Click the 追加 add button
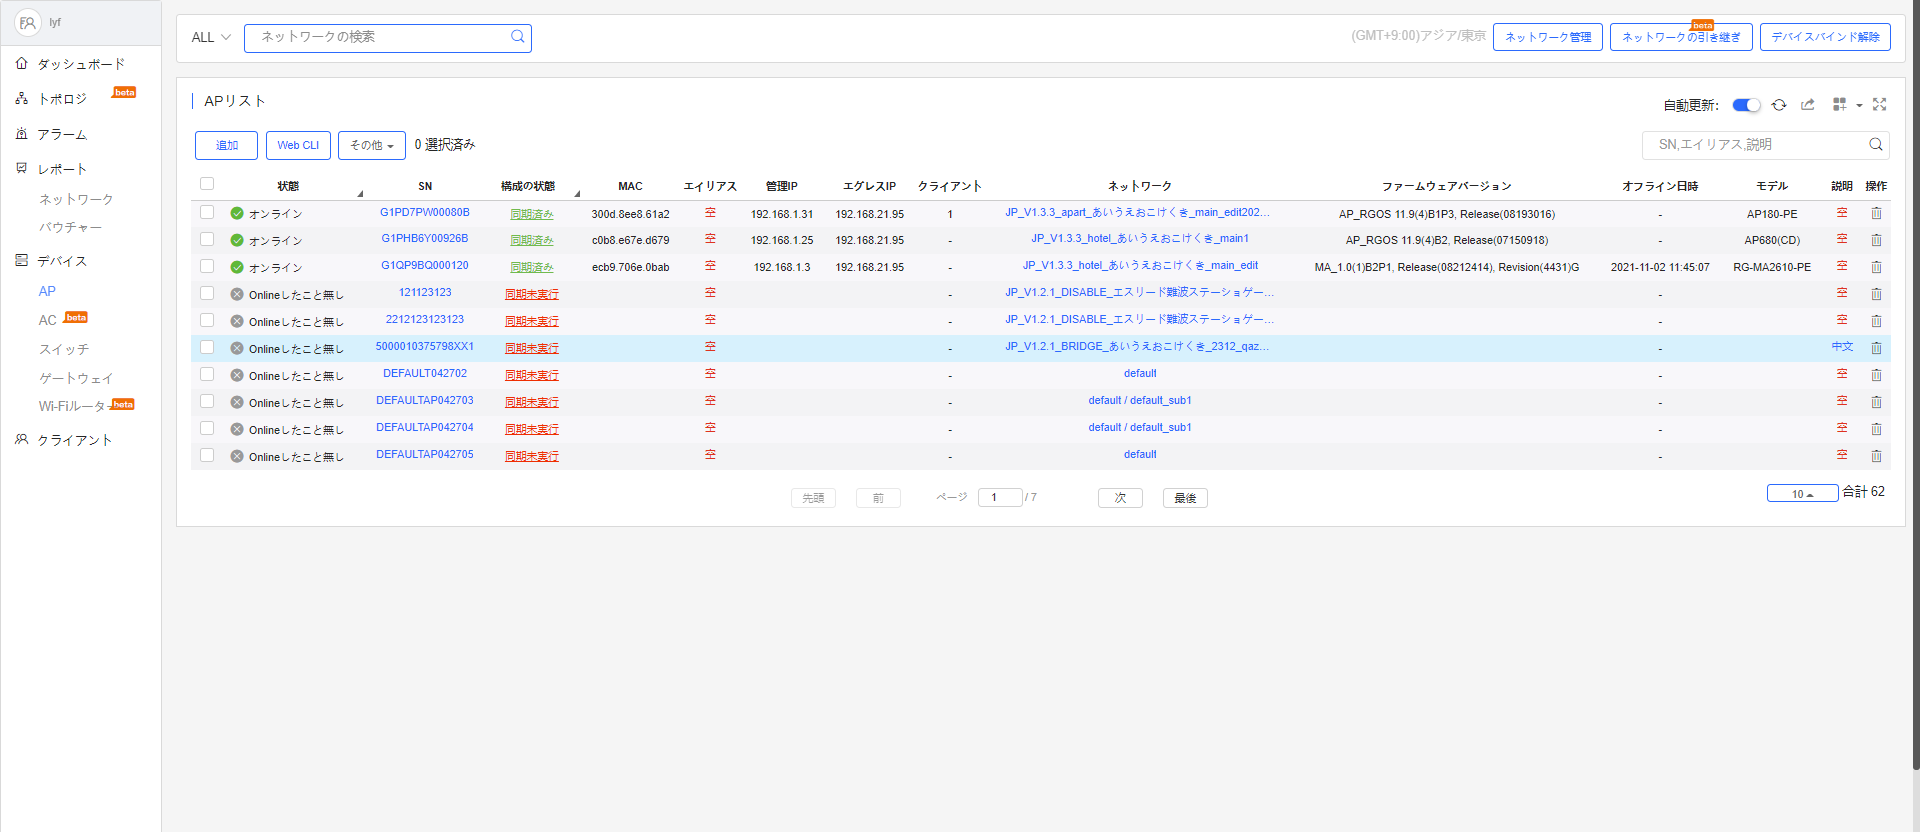Screen dimensions: 1920x832 point(226,145)
